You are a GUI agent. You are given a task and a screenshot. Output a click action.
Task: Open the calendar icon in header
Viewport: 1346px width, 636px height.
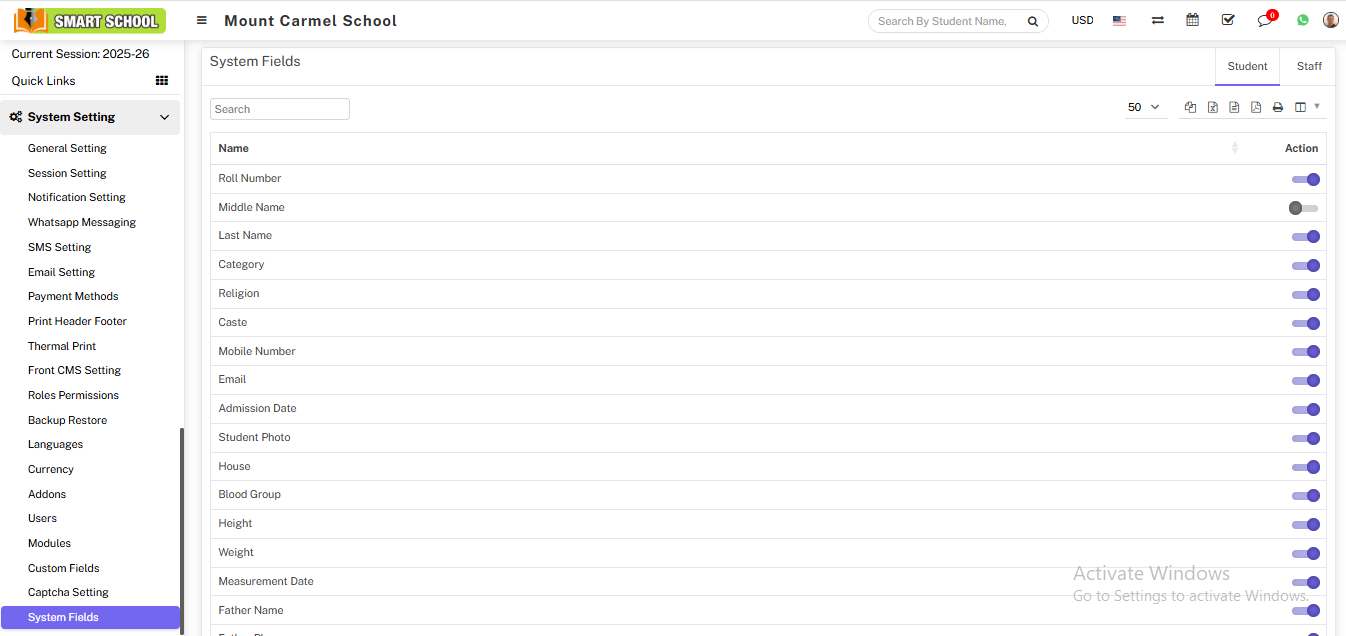pos(1192,20)
